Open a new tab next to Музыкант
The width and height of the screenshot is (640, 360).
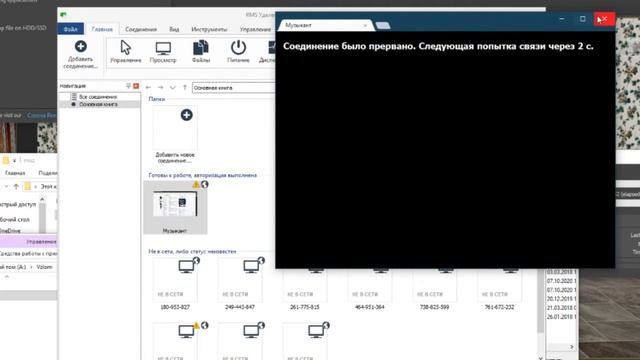click(383, 26)
